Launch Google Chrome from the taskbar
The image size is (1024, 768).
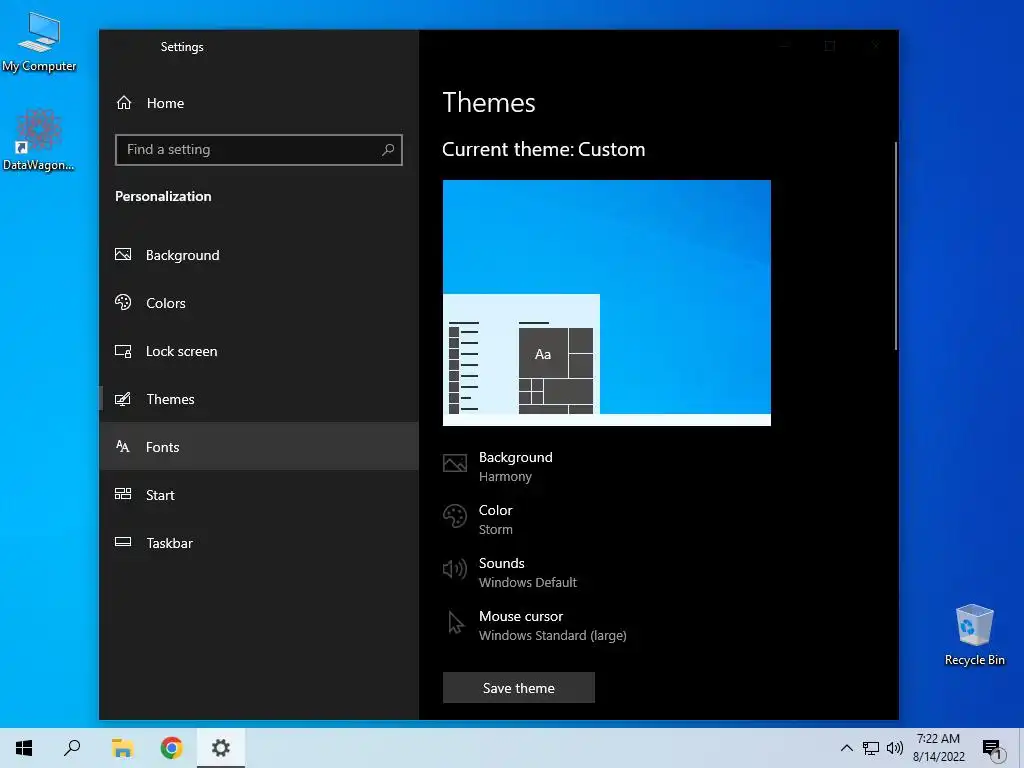coord(172,748)
